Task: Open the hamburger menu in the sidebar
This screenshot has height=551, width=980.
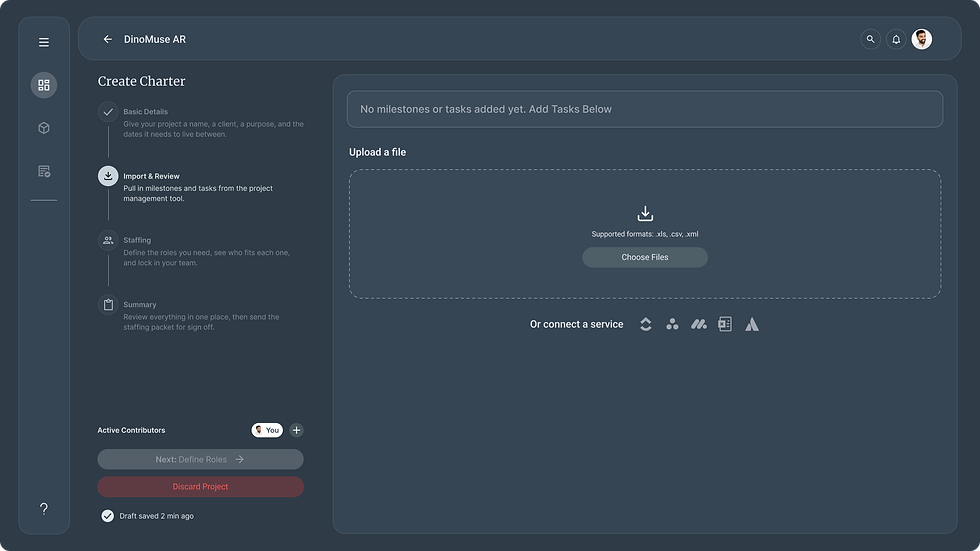Action: coord(44,42)
